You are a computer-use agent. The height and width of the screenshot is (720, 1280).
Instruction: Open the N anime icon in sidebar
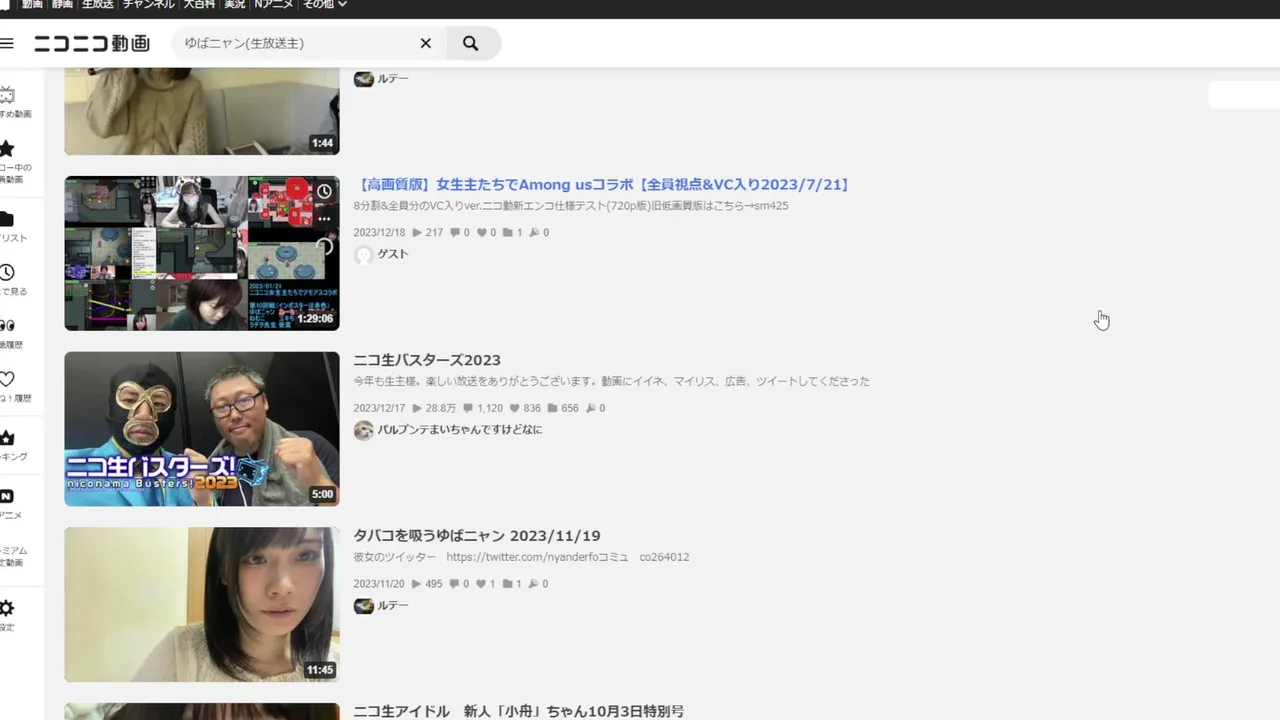(x=8, y=497)
